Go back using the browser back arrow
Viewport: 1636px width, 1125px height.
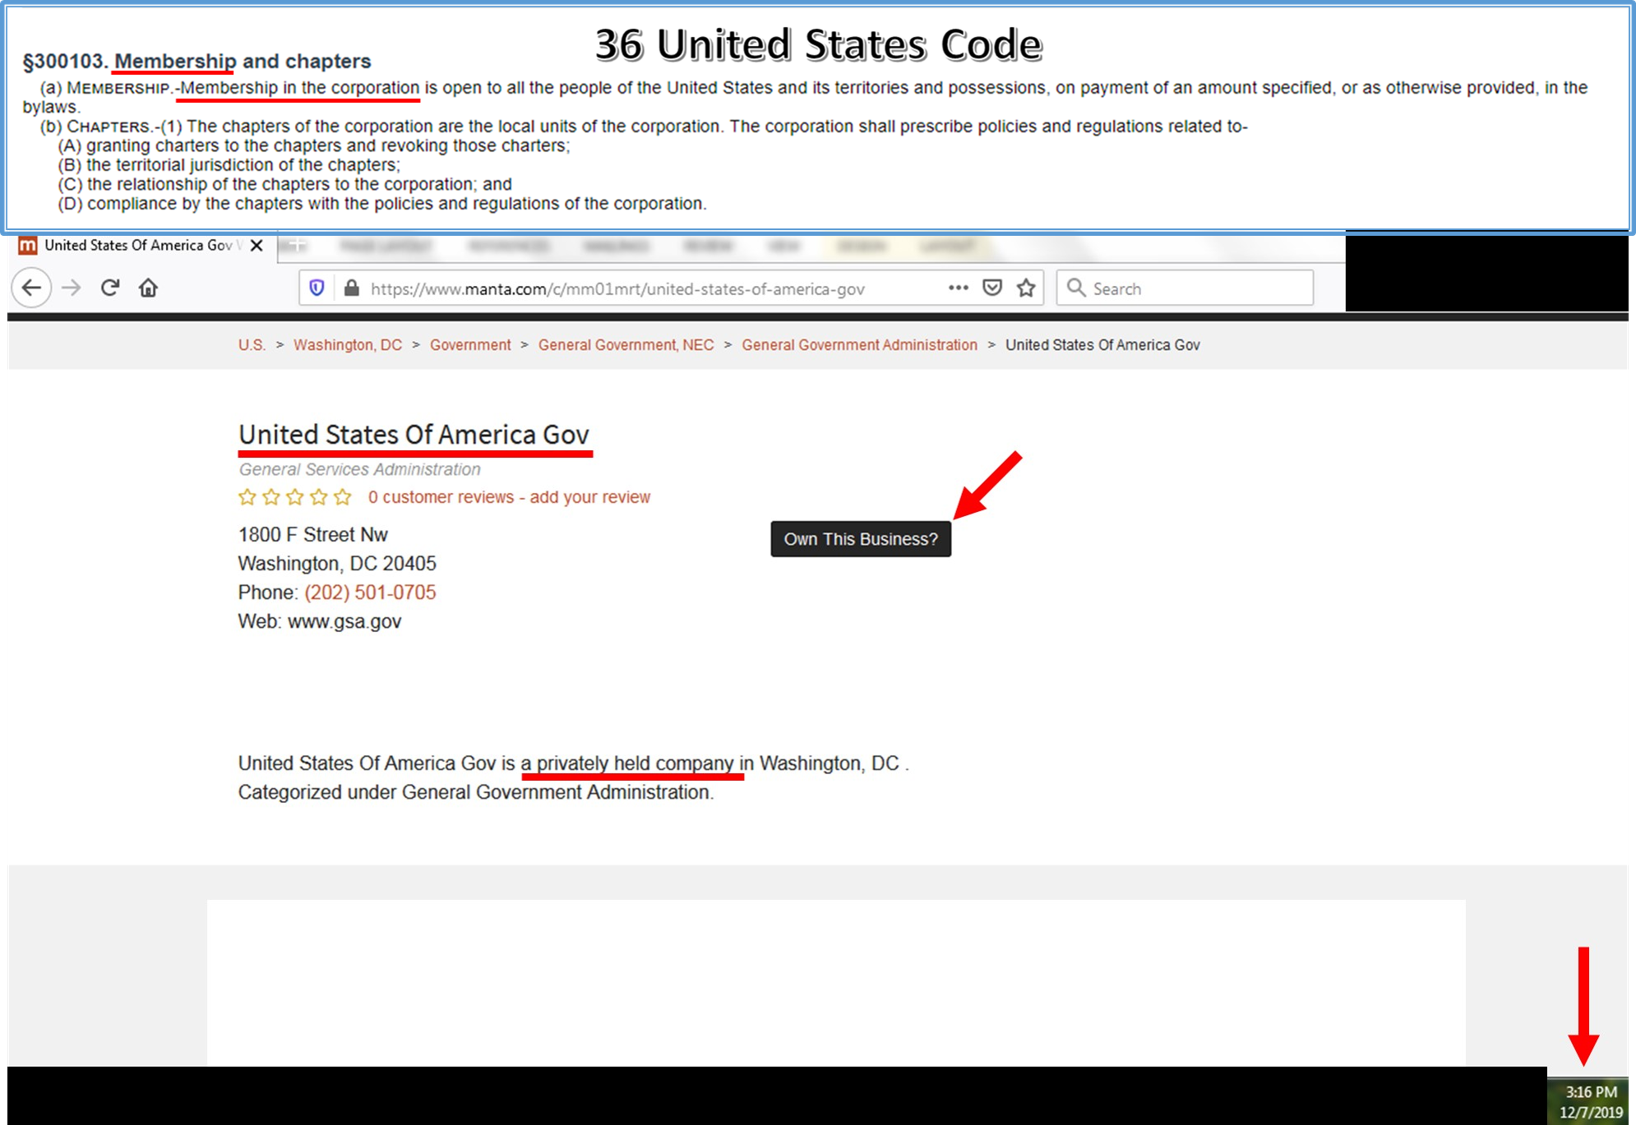pyautogui.click(x=31, y=288)
